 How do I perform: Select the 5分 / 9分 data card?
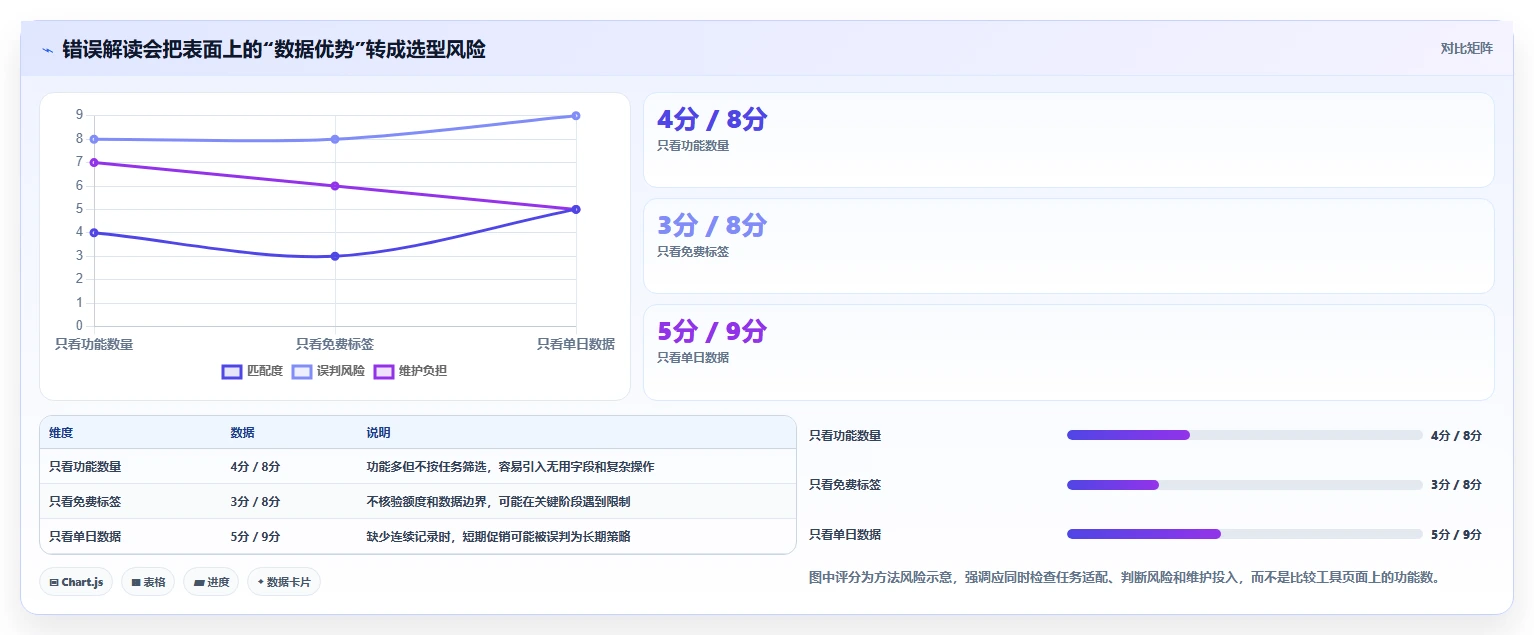1068,352
